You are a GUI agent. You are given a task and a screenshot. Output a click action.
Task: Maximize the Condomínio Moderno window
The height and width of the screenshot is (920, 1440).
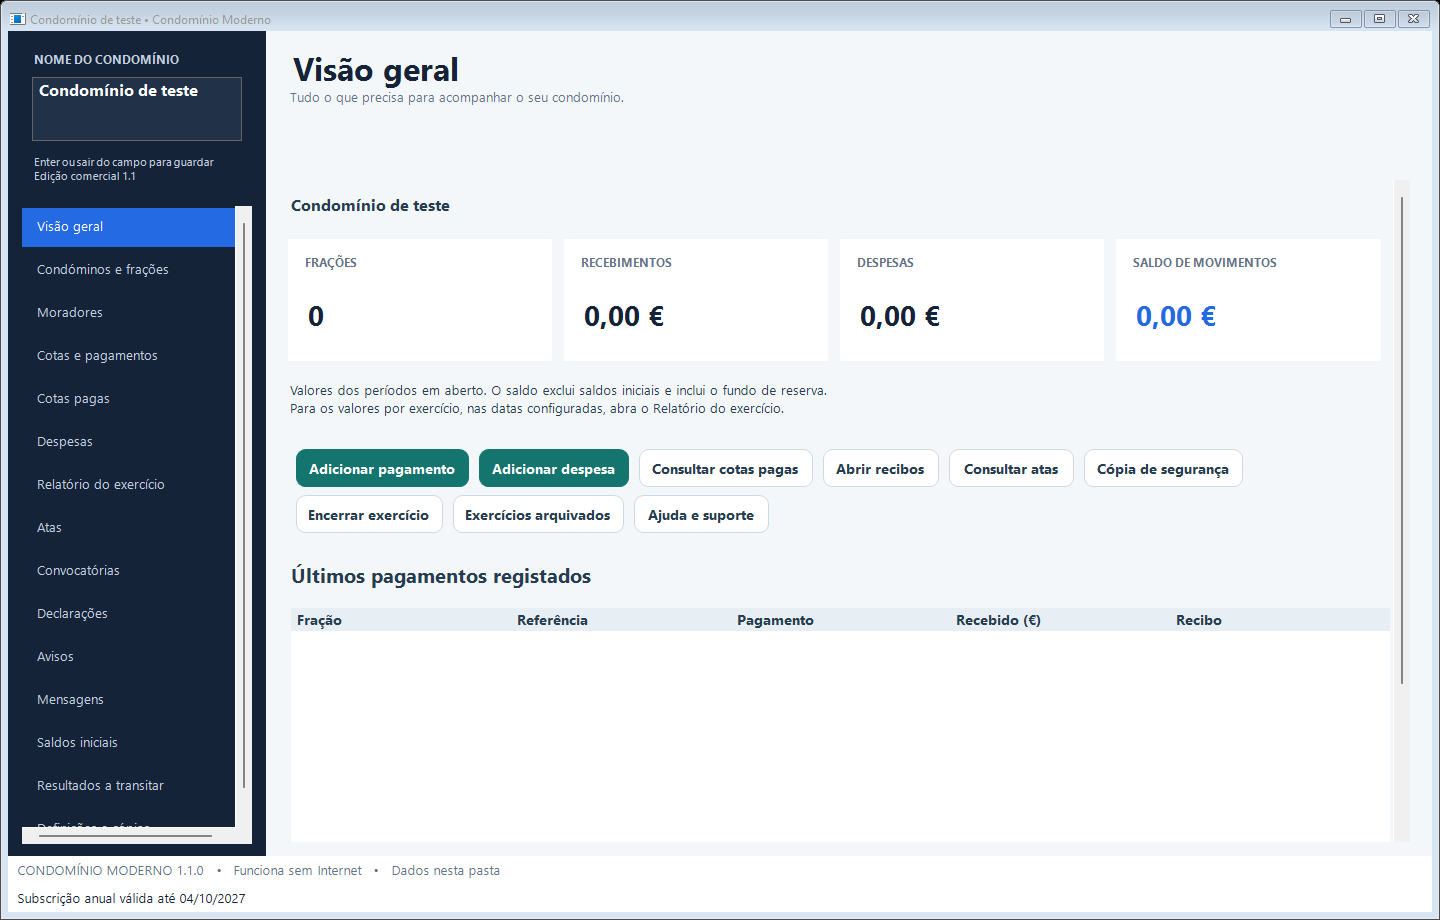[x=1379, y=19]
